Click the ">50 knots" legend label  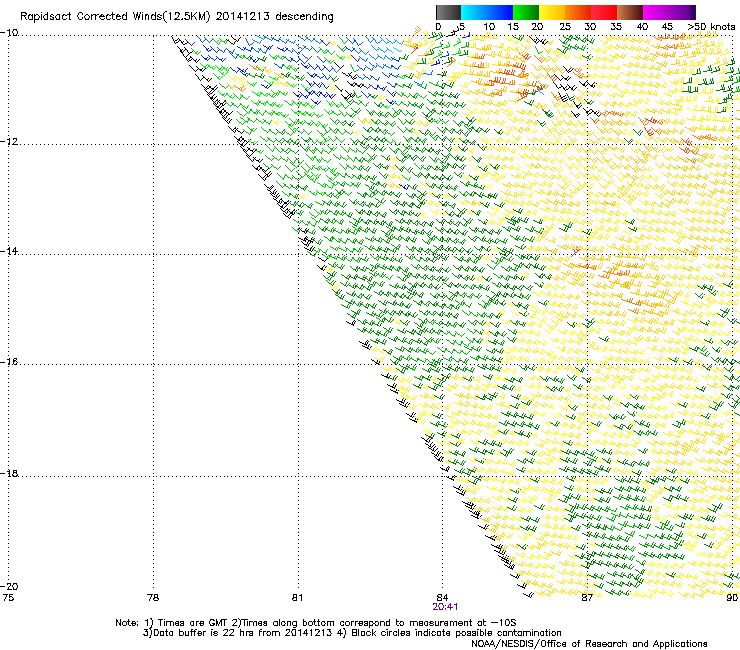pyautogui.click(x=711, y=27)
